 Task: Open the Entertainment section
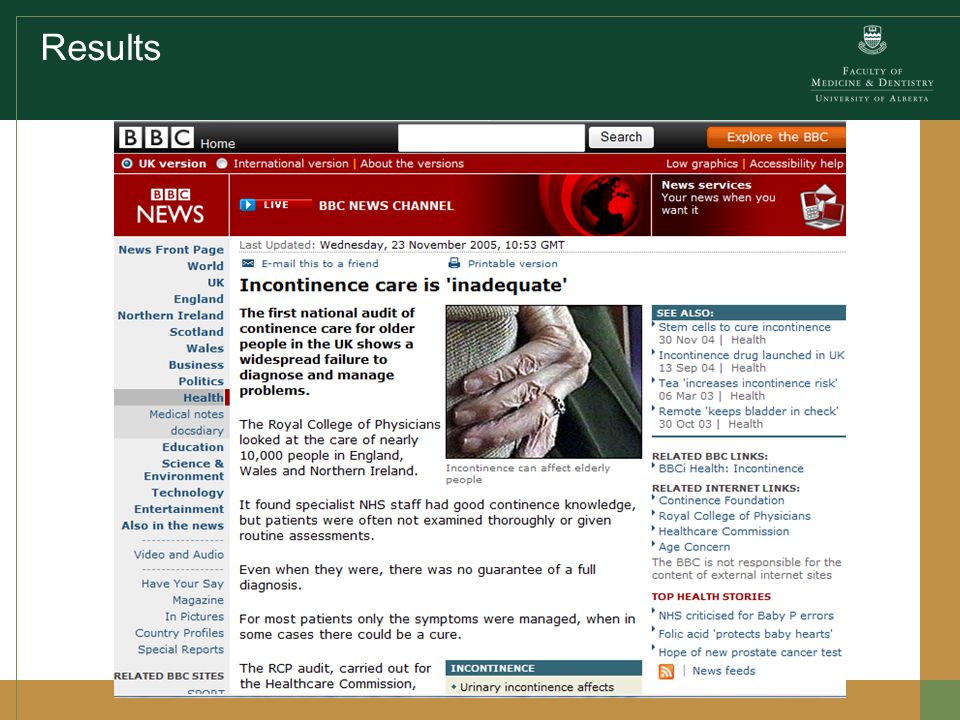tap(179, 509)
